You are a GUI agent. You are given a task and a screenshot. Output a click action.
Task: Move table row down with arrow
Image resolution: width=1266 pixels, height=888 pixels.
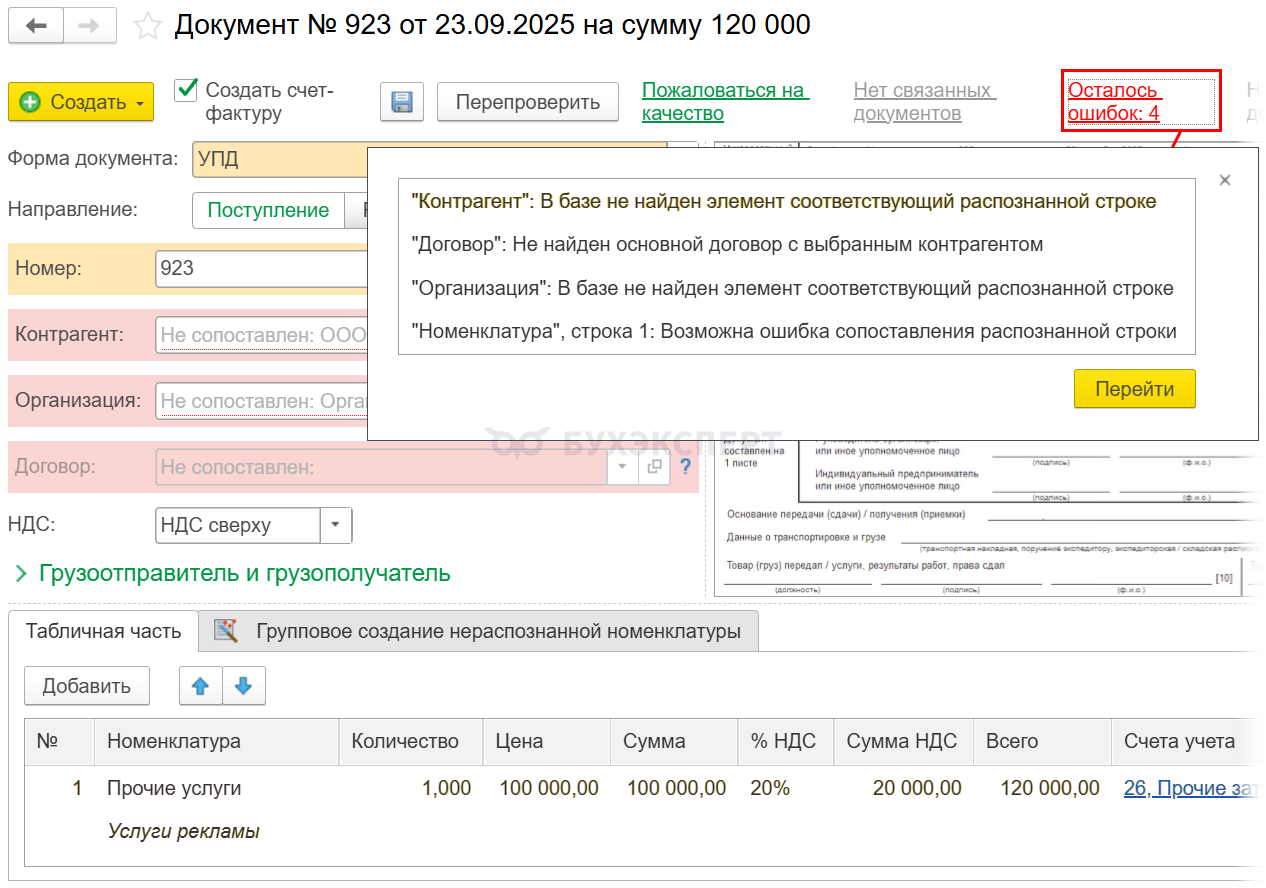click(x=243, y=686)
